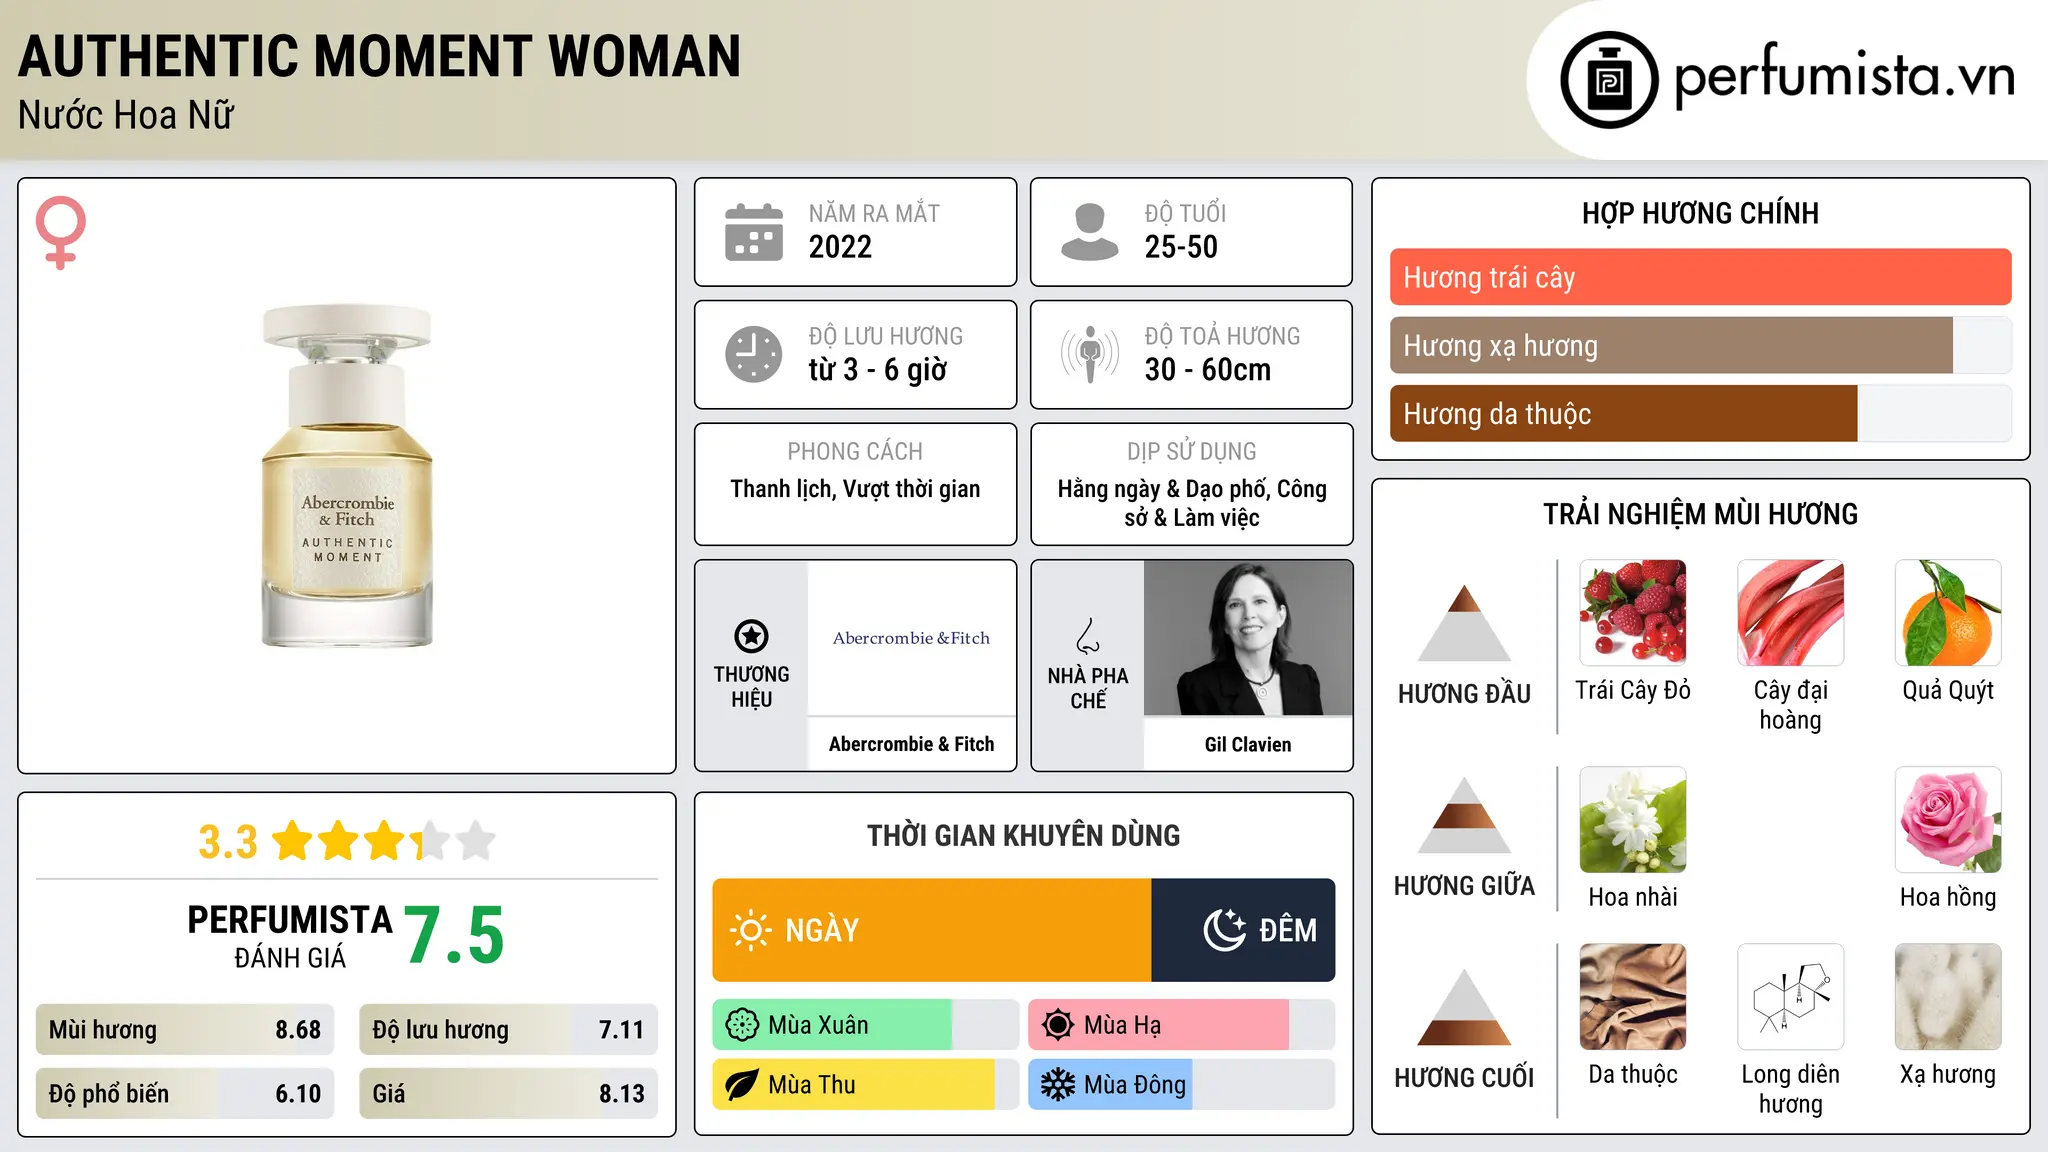The height and width of the screenshot is (1152, 2048).
Task: Select the sun icon for Mùa Hạ
Action: (x=1058, y=1025)
